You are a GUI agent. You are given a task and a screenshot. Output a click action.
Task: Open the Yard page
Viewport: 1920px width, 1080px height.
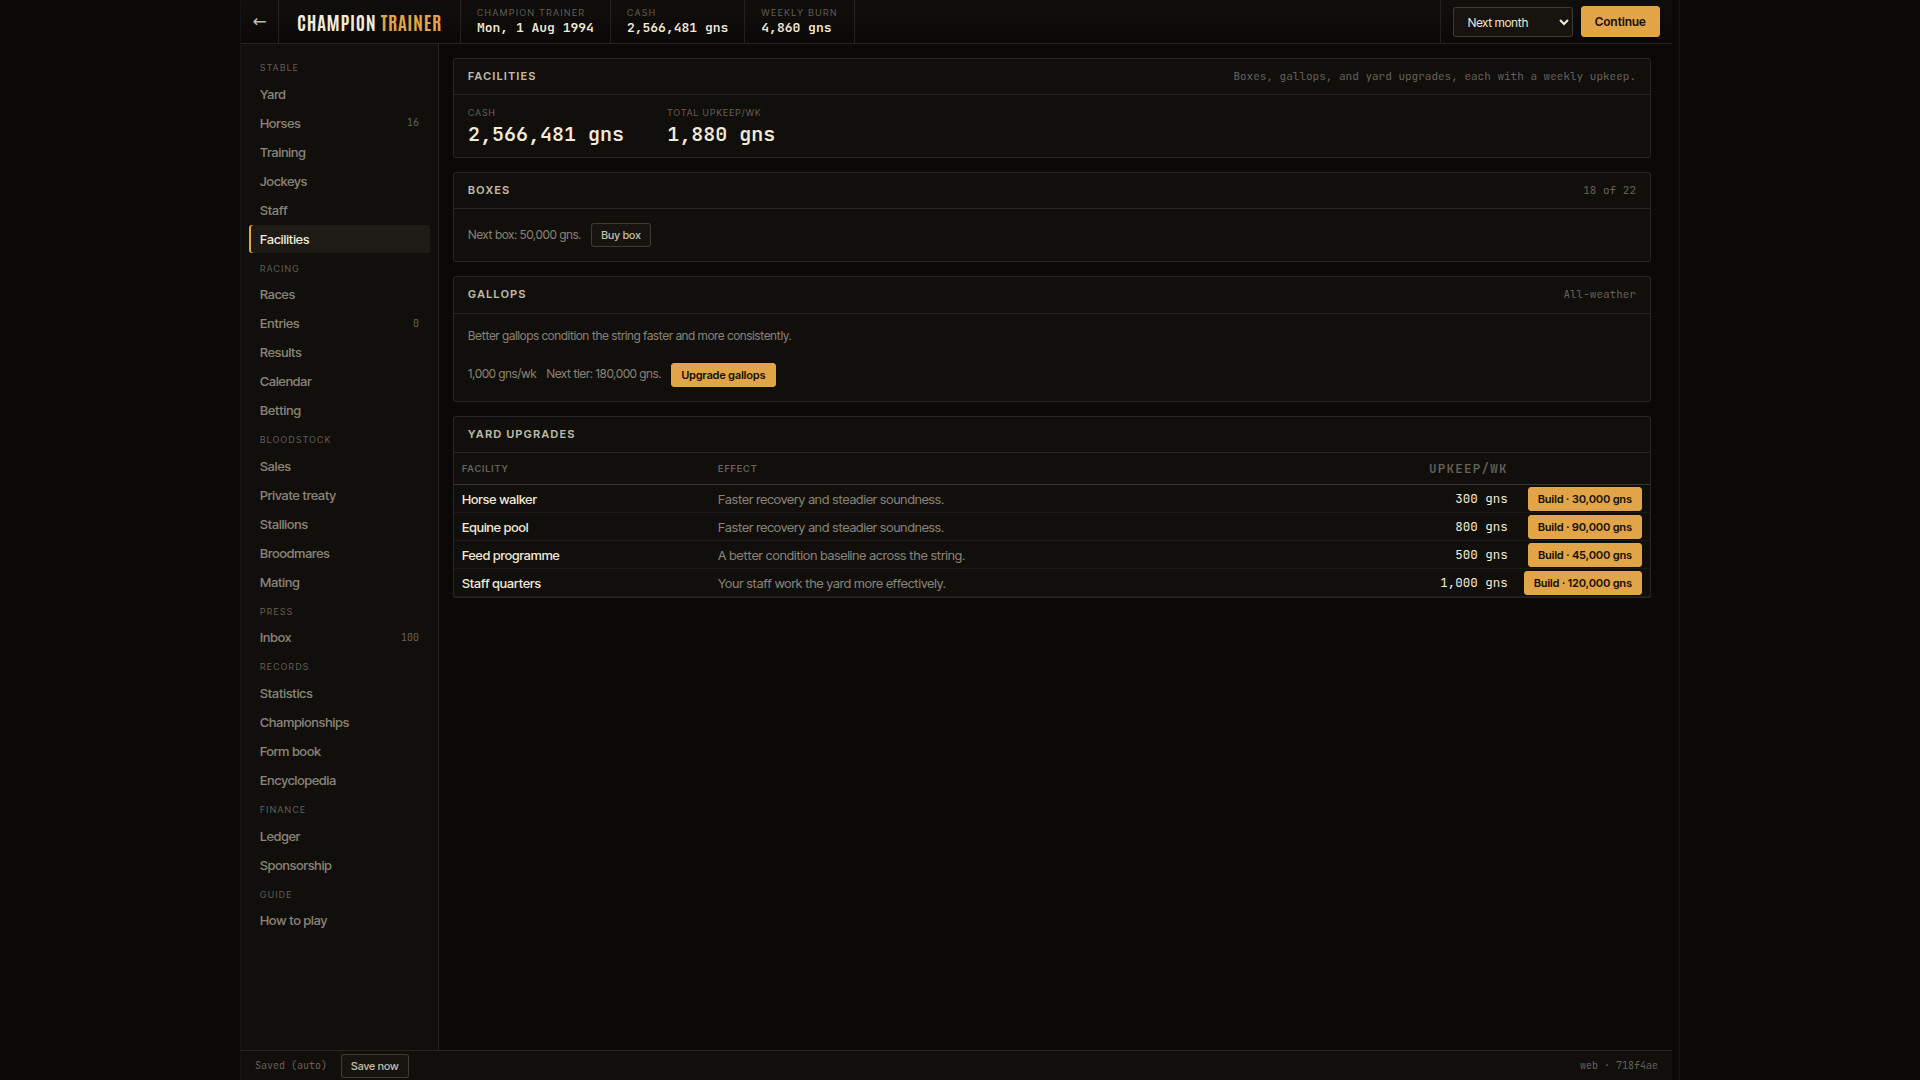coord(340,95)
